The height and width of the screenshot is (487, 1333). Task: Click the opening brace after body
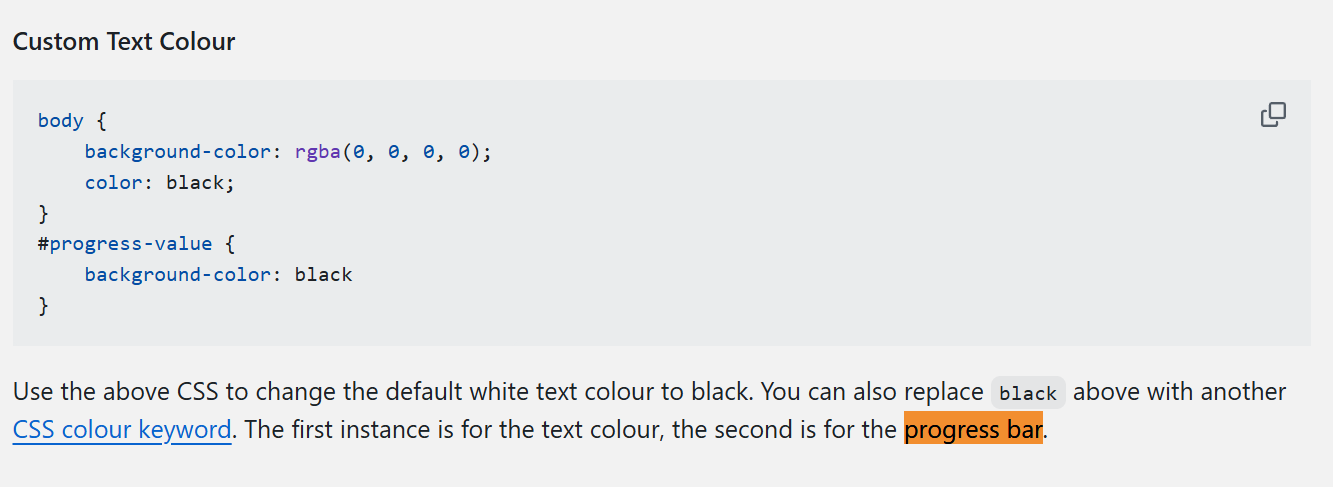[x=101, y=121]
